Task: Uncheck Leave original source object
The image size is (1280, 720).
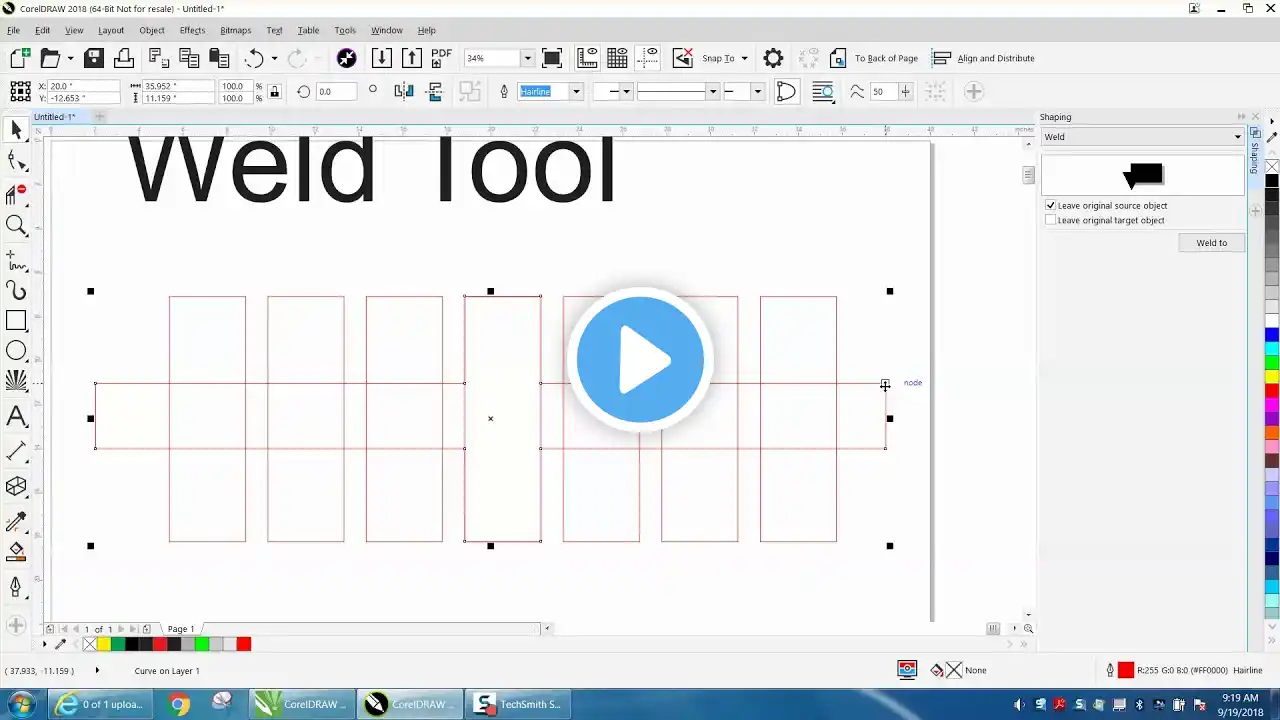Action: tap(1051, 205)
